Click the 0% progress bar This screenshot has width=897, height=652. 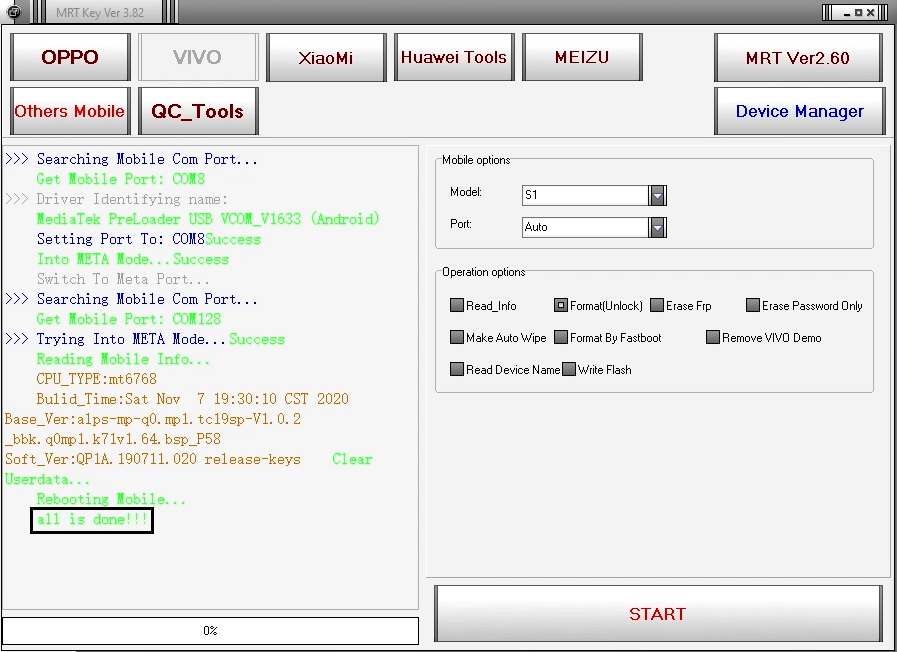point(210,630)
